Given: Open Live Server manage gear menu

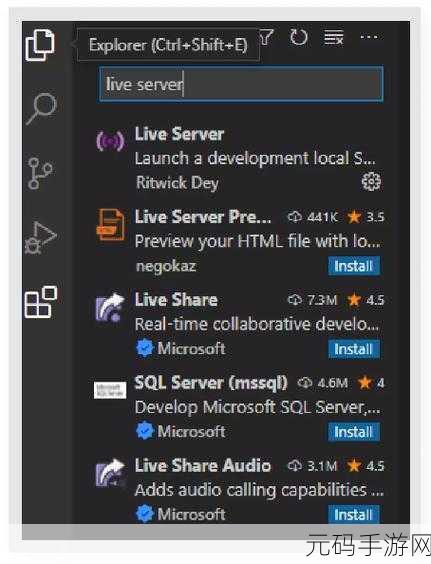Looking at the screenshot, I should (371, 181).
